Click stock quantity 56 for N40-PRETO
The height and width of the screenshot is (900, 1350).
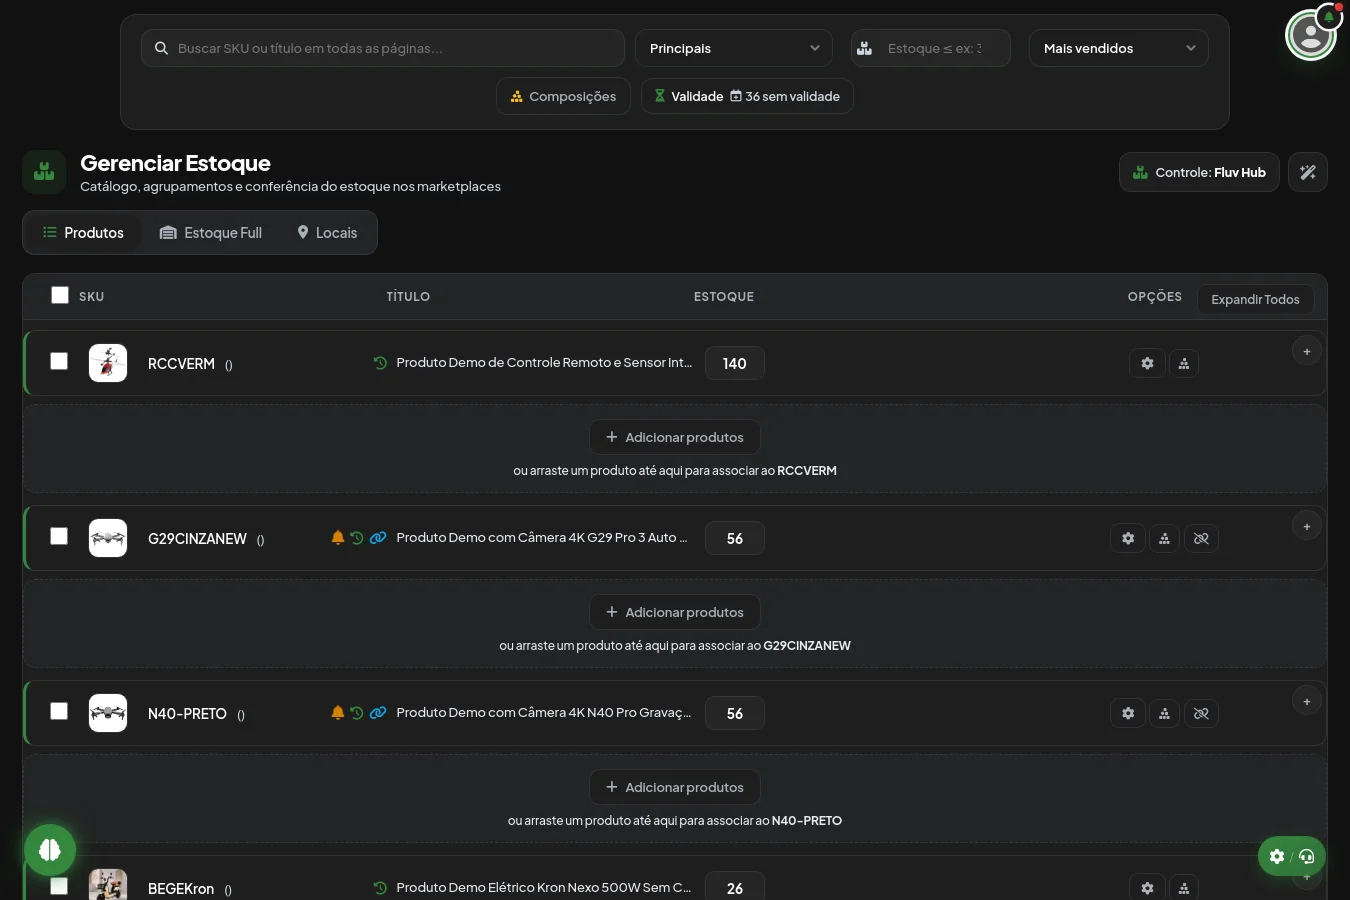[735, 713]
